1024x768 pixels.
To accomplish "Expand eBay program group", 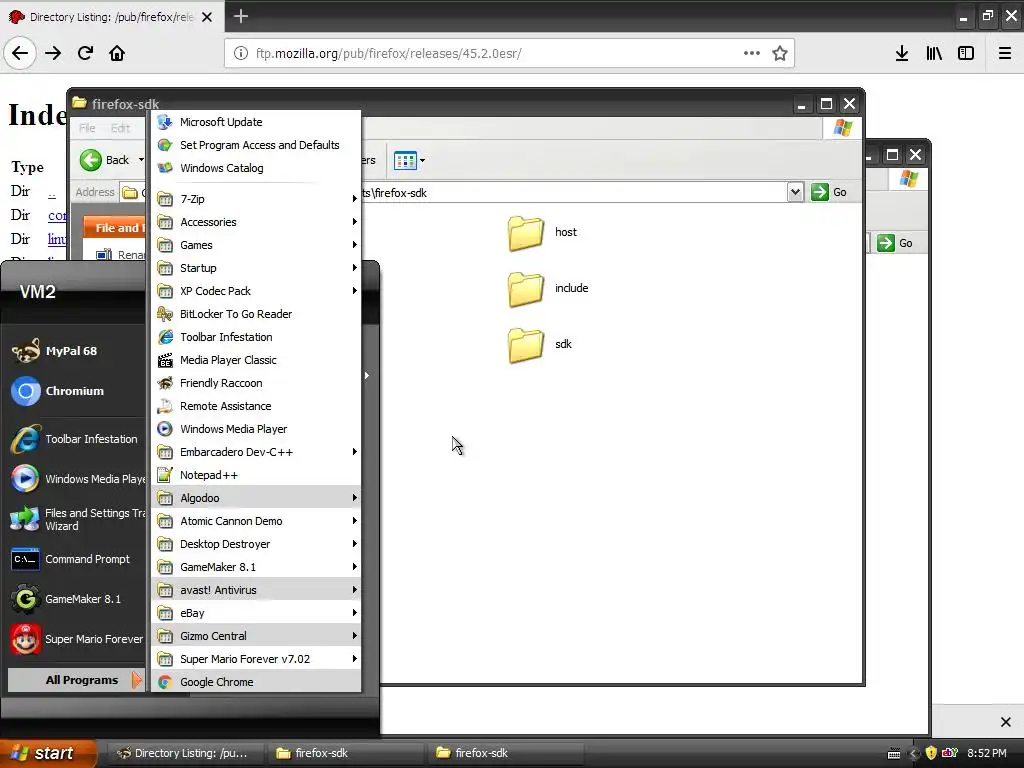I will (x=256, y=613).
